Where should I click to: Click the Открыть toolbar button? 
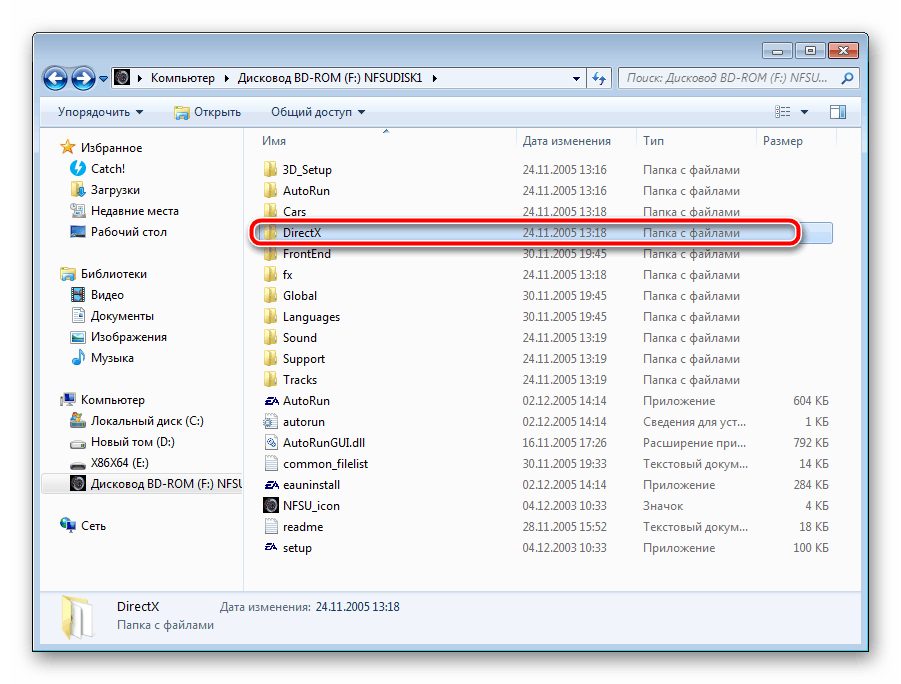coord(208,112)
